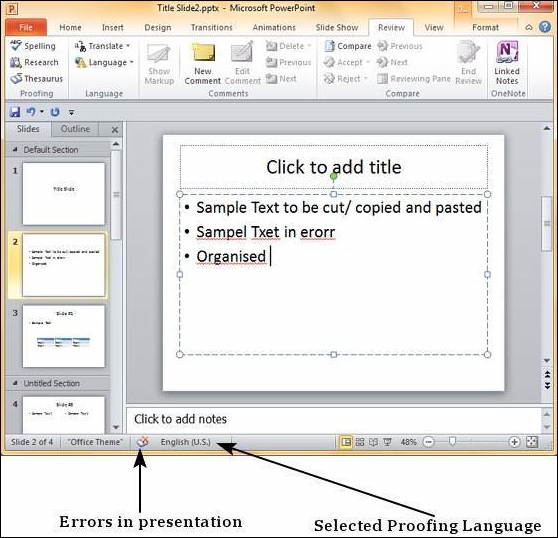
Task: Zoom in with the plus button
Action: (514, 442)
